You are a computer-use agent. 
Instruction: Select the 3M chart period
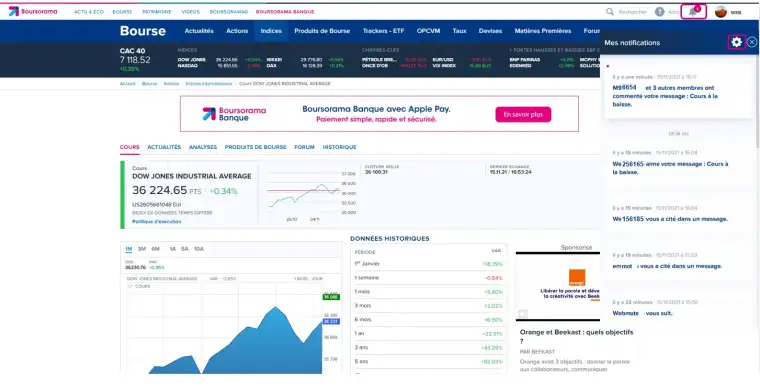(142, 249)
